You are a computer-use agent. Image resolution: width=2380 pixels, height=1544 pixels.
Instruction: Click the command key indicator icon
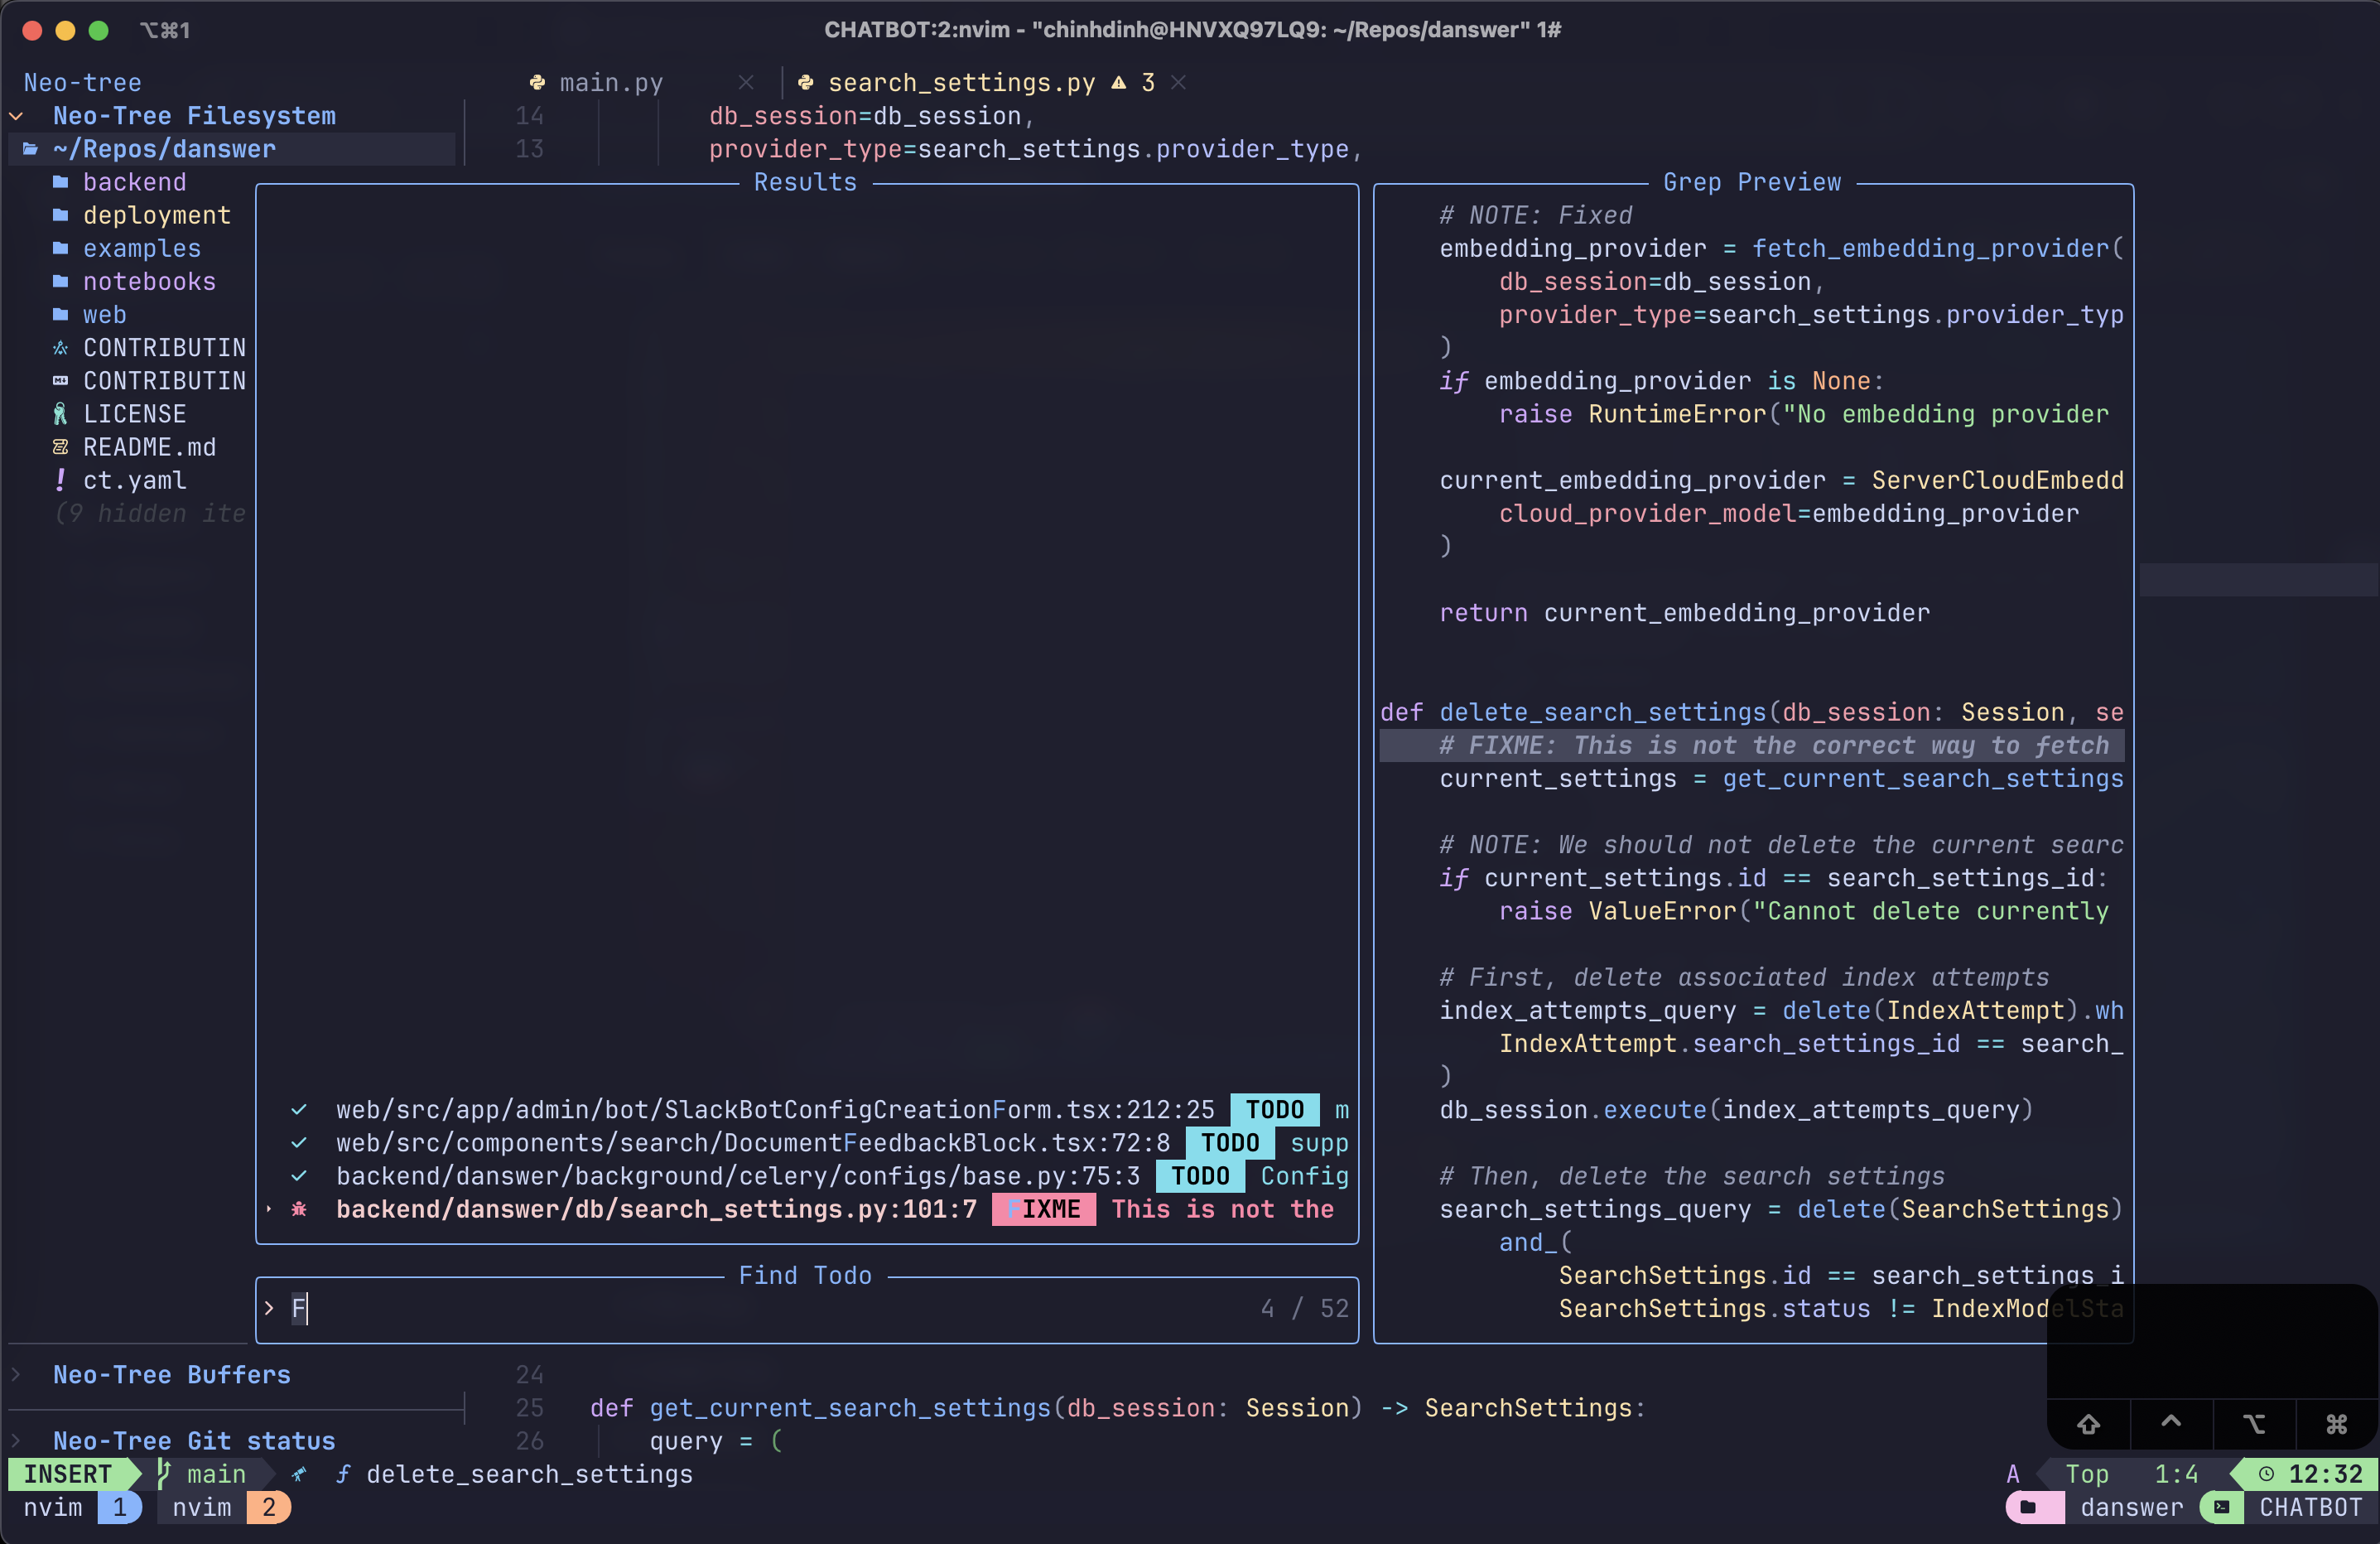tap(2336, 1423)
